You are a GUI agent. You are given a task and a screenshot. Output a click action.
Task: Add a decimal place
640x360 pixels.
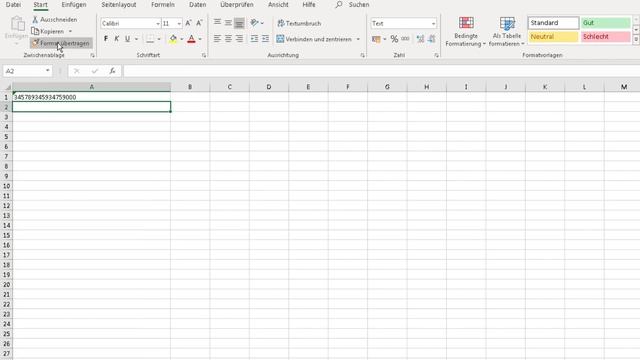click(420, 39)
